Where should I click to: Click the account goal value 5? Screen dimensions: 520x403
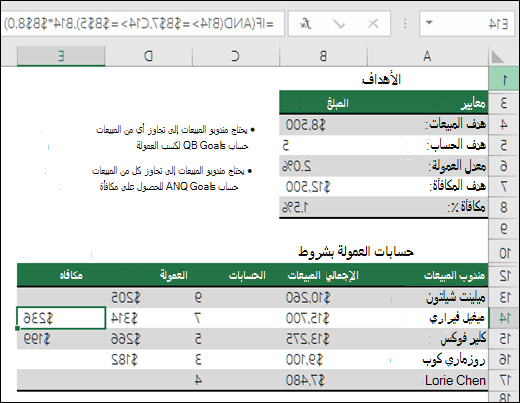click(323, 145)
